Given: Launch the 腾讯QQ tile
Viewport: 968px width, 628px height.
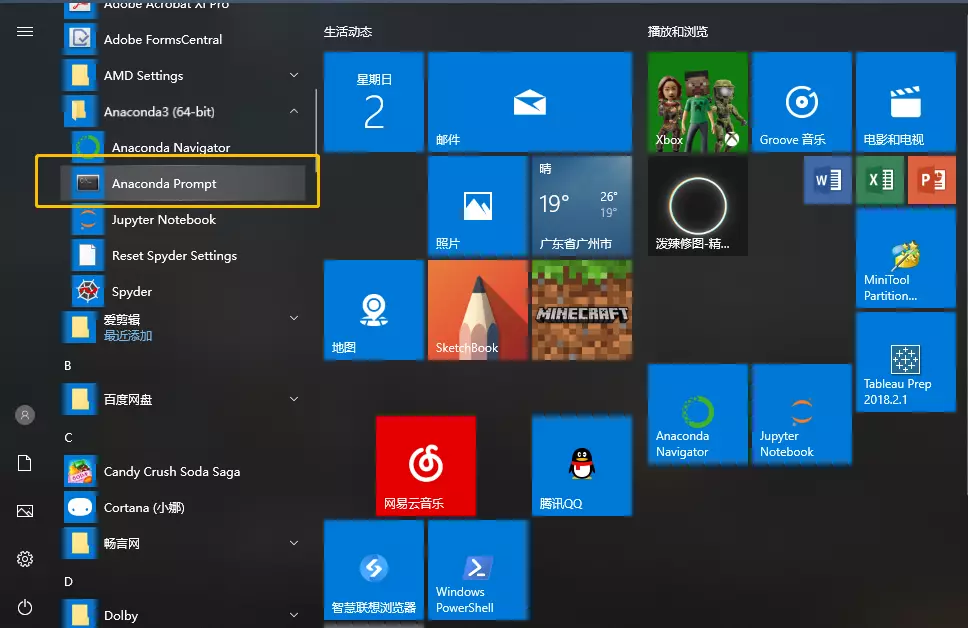Looking at the screenshot, I should coord(582,466).
